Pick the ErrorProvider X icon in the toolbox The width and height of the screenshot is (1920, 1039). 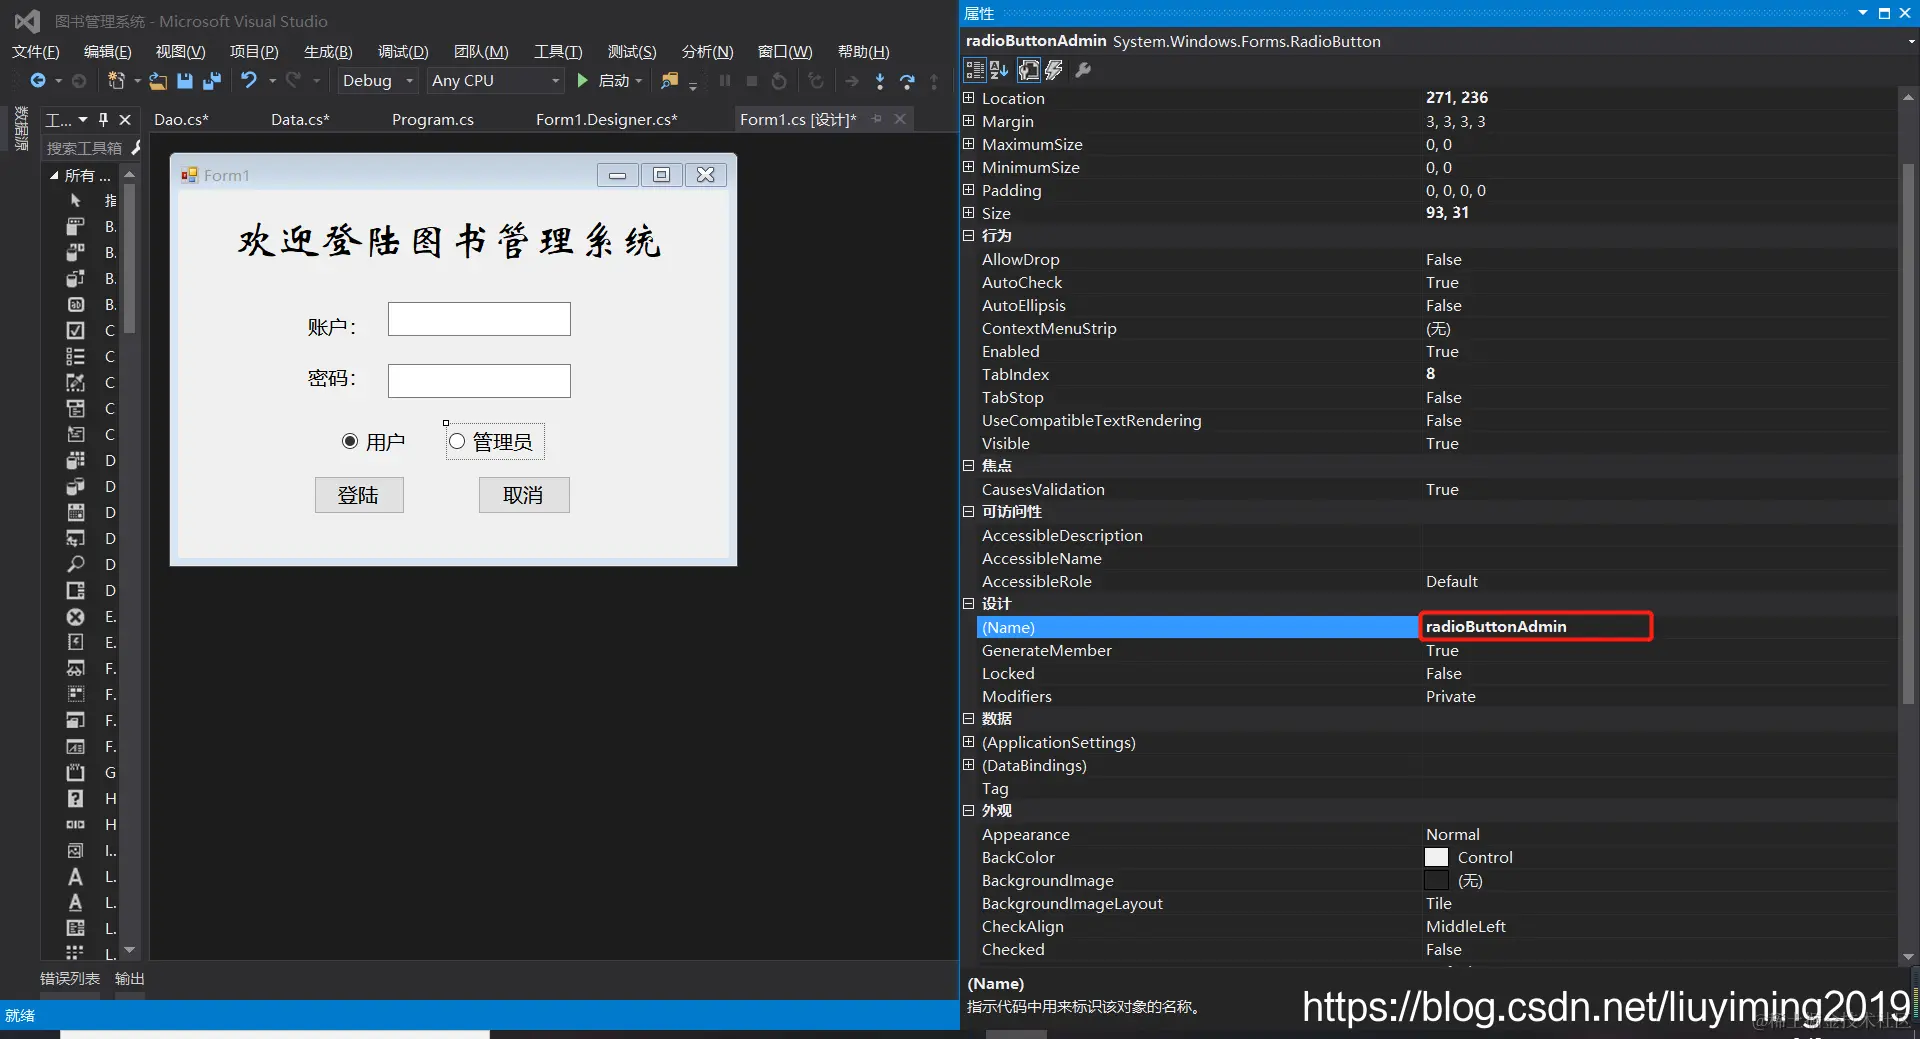pos(75,617)
